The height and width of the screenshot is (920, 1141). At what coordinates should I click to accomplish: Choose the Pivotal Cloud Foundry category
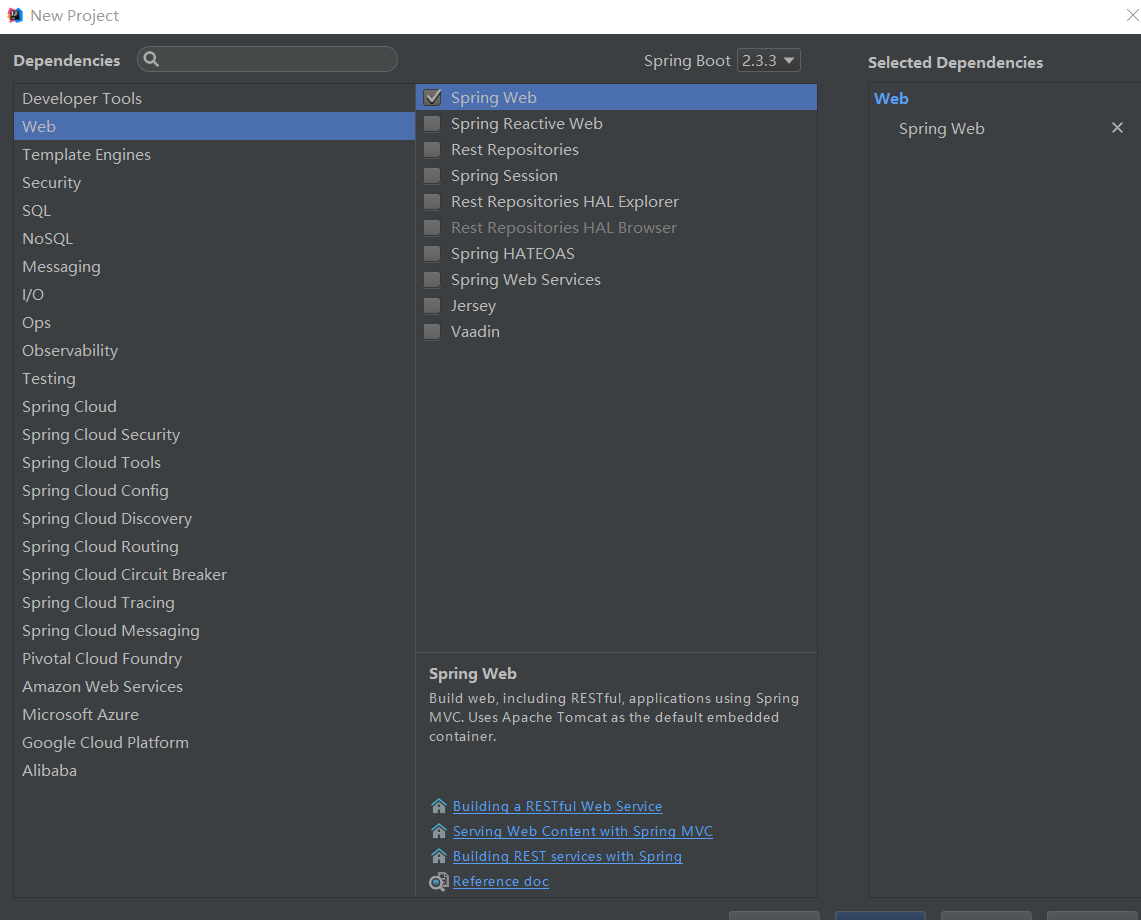[x=214, y=659]
